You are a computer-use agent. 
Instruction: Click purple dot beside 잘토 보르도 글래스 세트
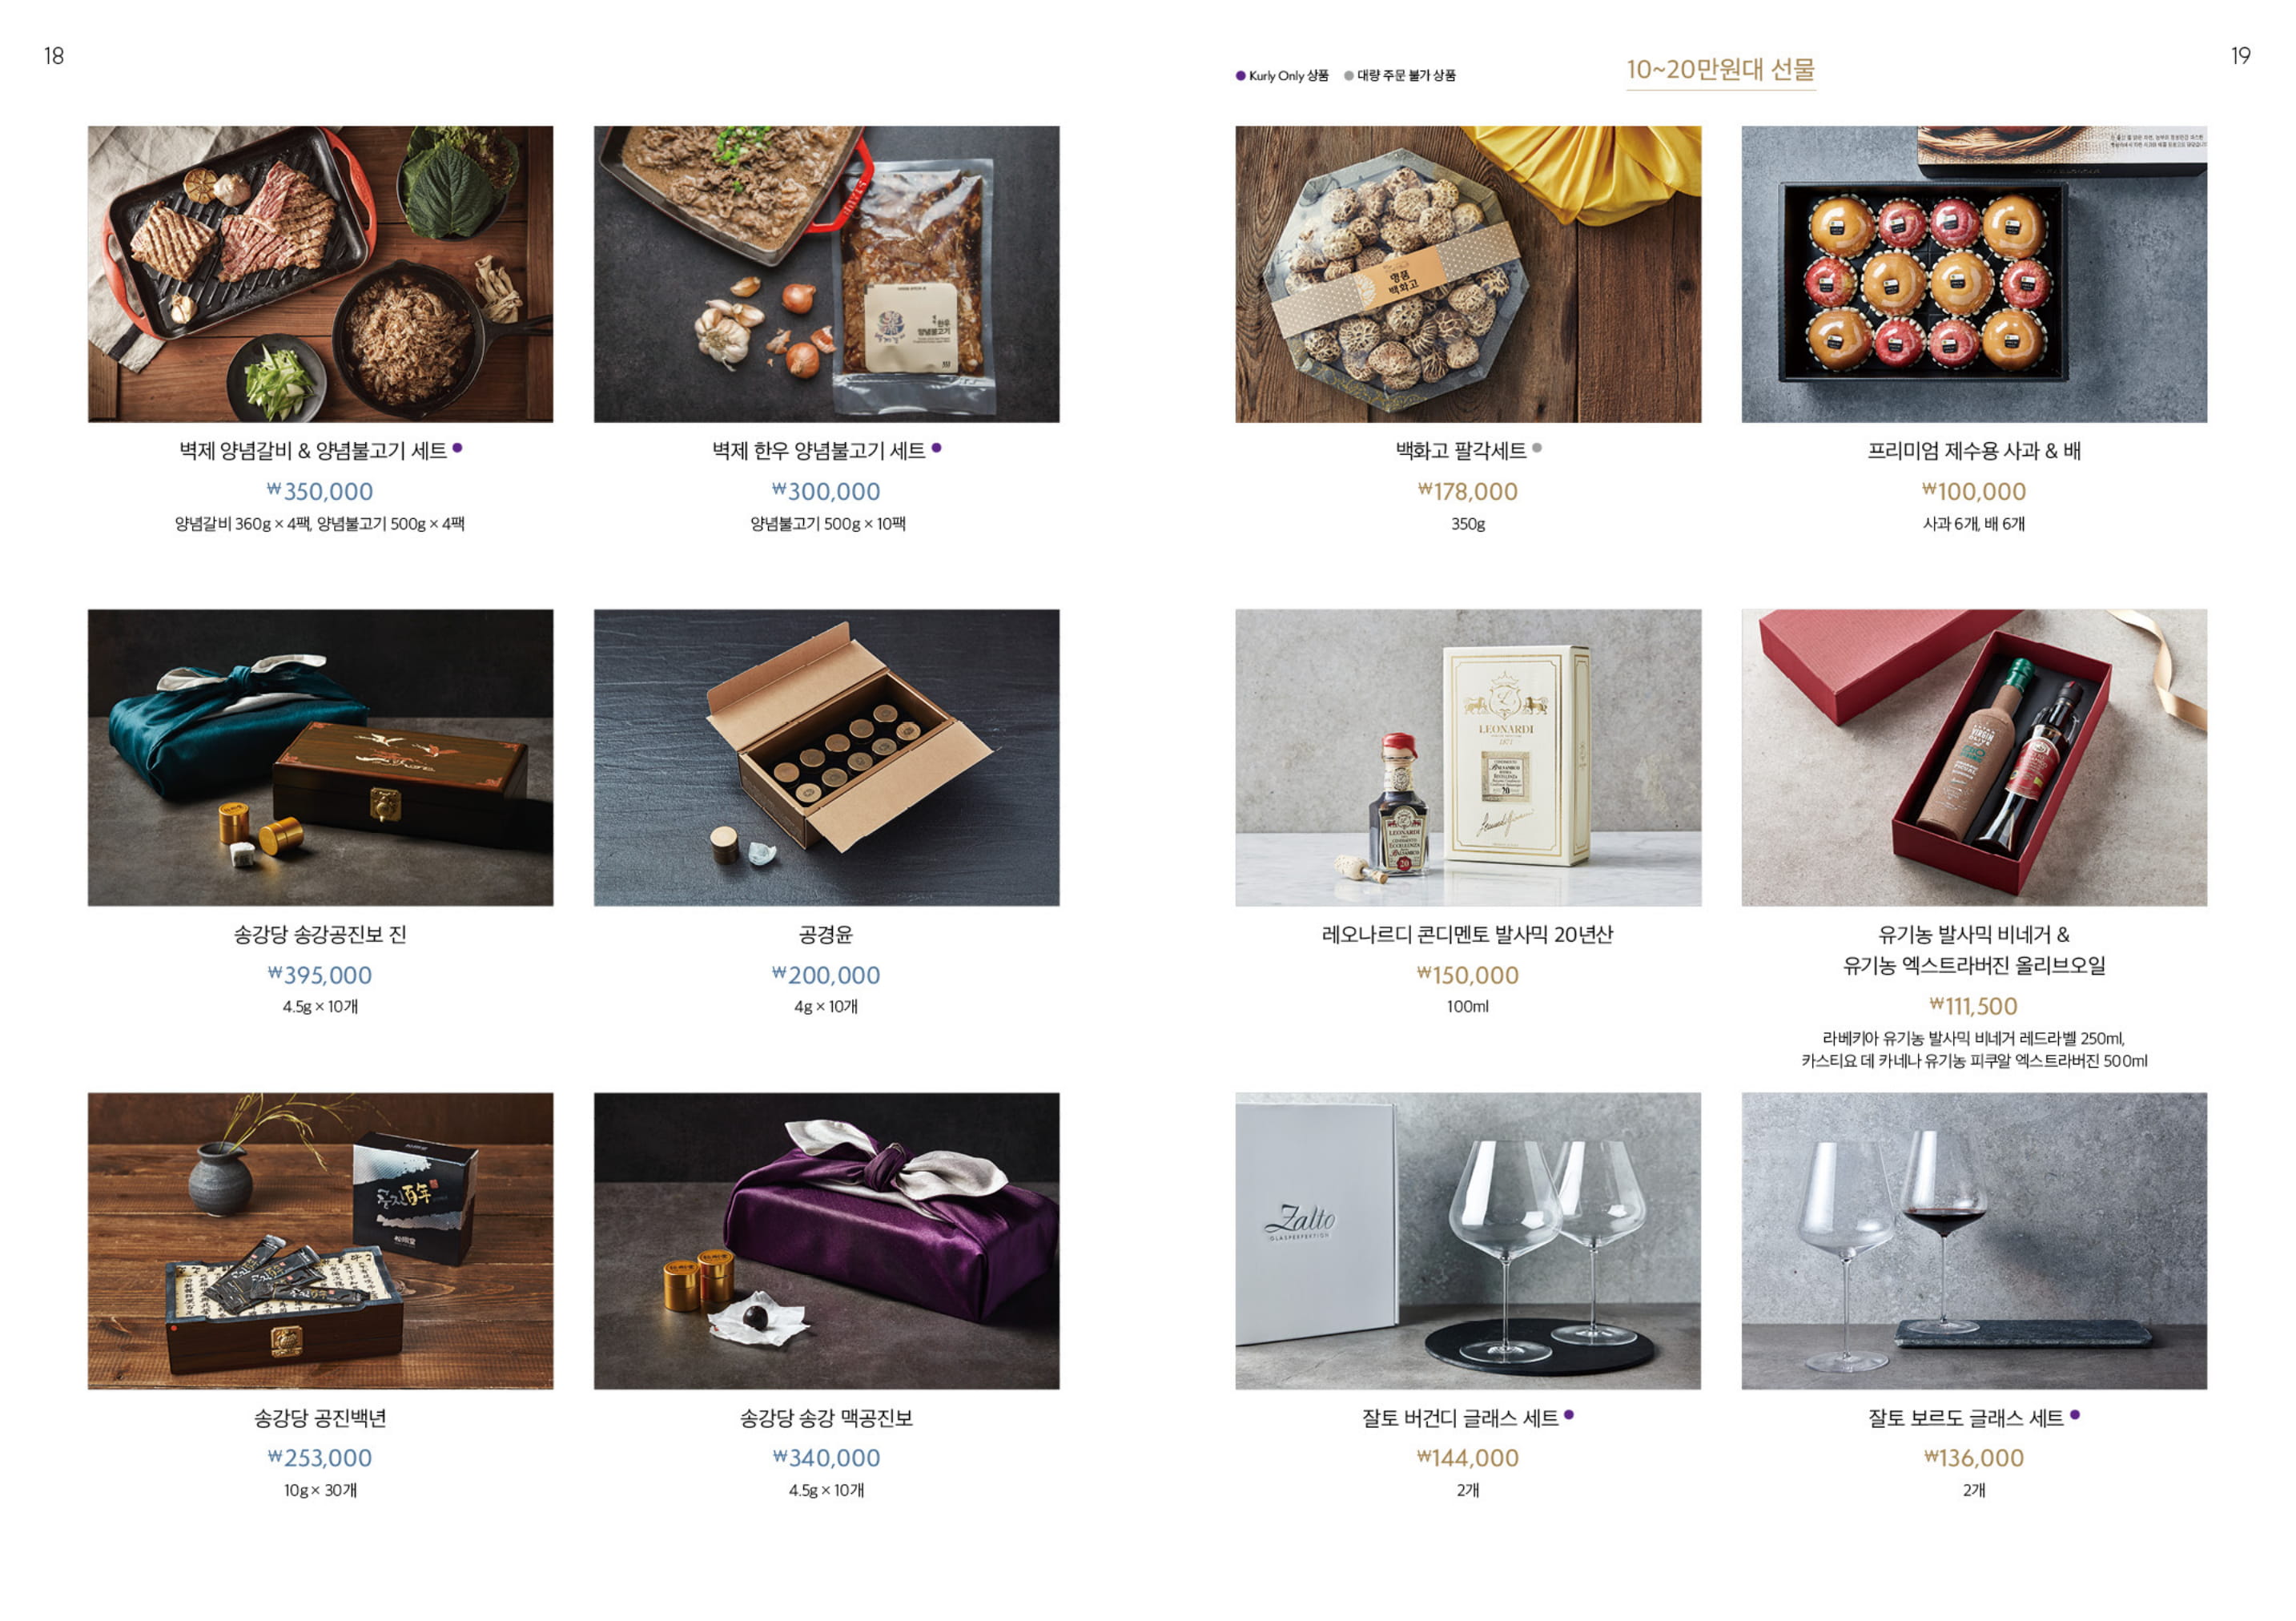pyautogui.click(x=2075, y=1415)
